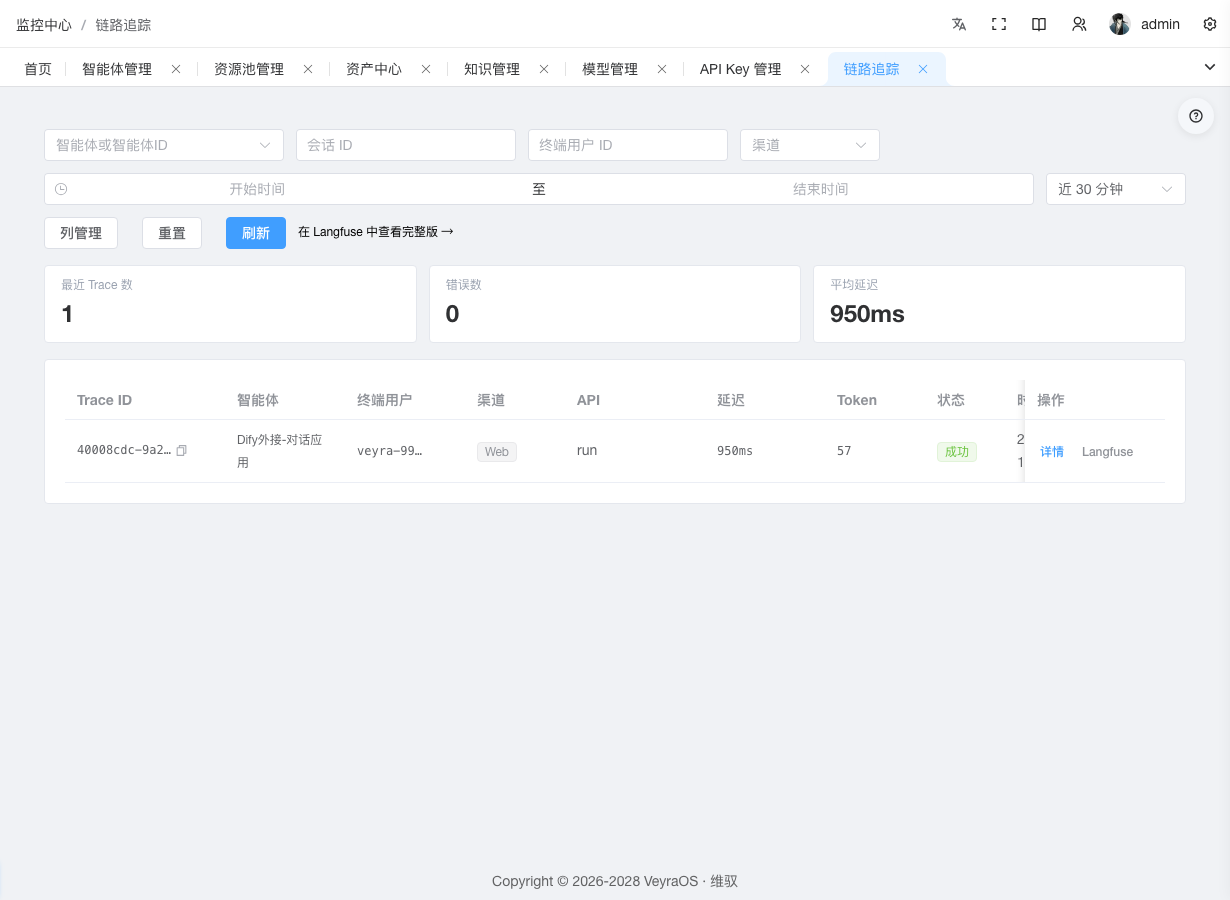Screen dimensions: 1230x900
Task: Click the 列管理 button
Action: (x=81, y=233)
